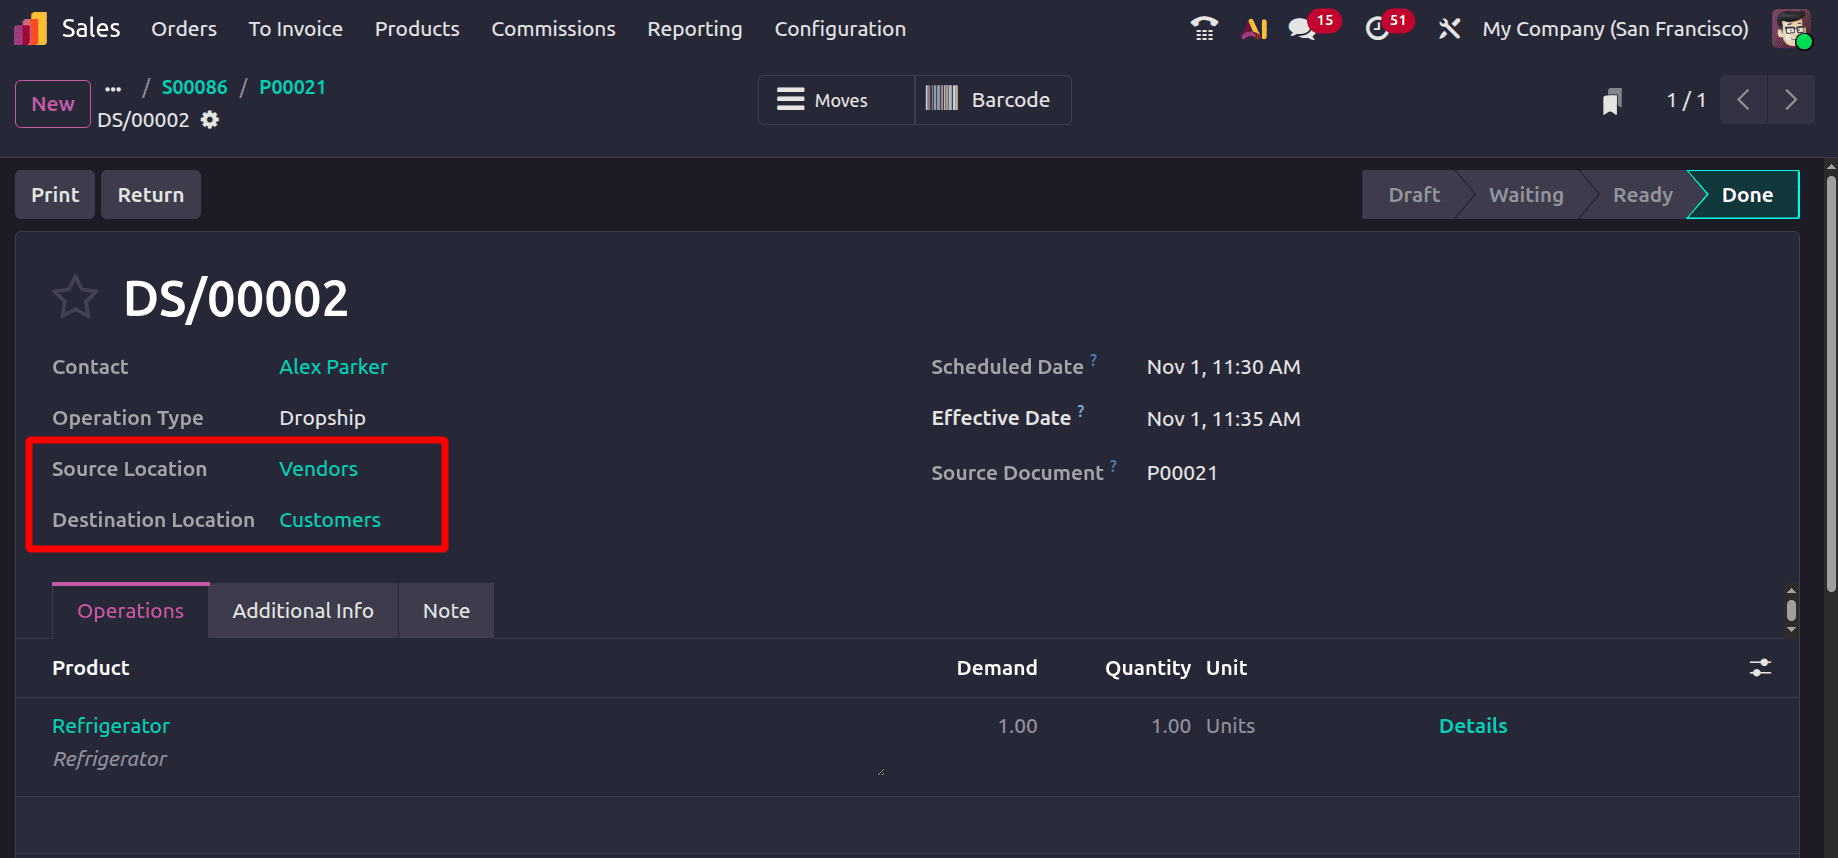Open the VoIP phone icon
This screenshot has width=1838, height=858.
point(1204,29)
